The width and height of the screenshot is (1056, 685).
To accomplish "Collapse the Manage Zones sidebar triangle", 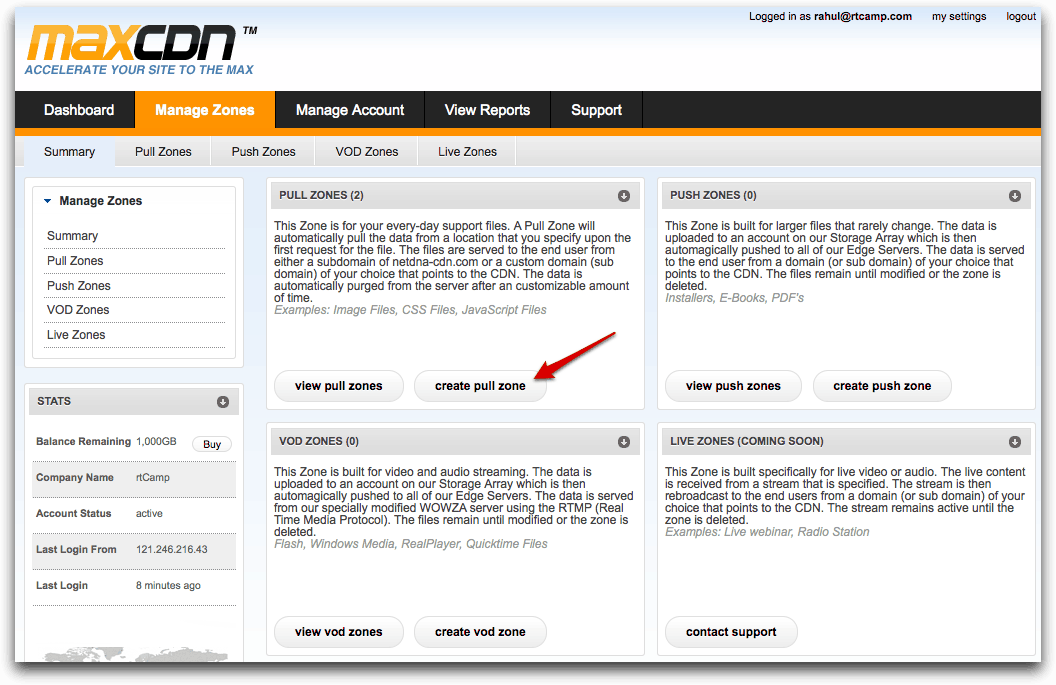I will [48, 201].
